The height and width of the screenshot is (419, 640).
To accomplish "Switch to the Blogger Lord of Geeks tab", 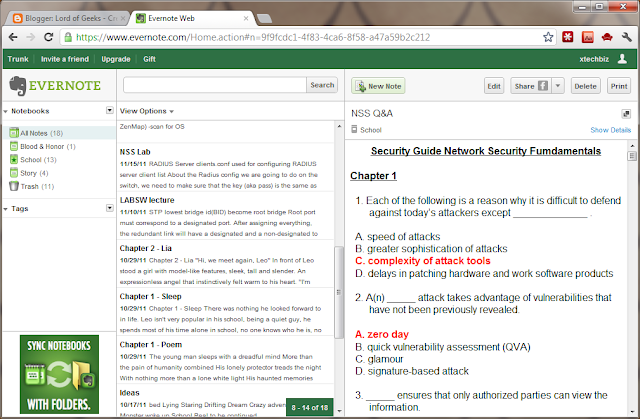I will (x=68, y=18).
